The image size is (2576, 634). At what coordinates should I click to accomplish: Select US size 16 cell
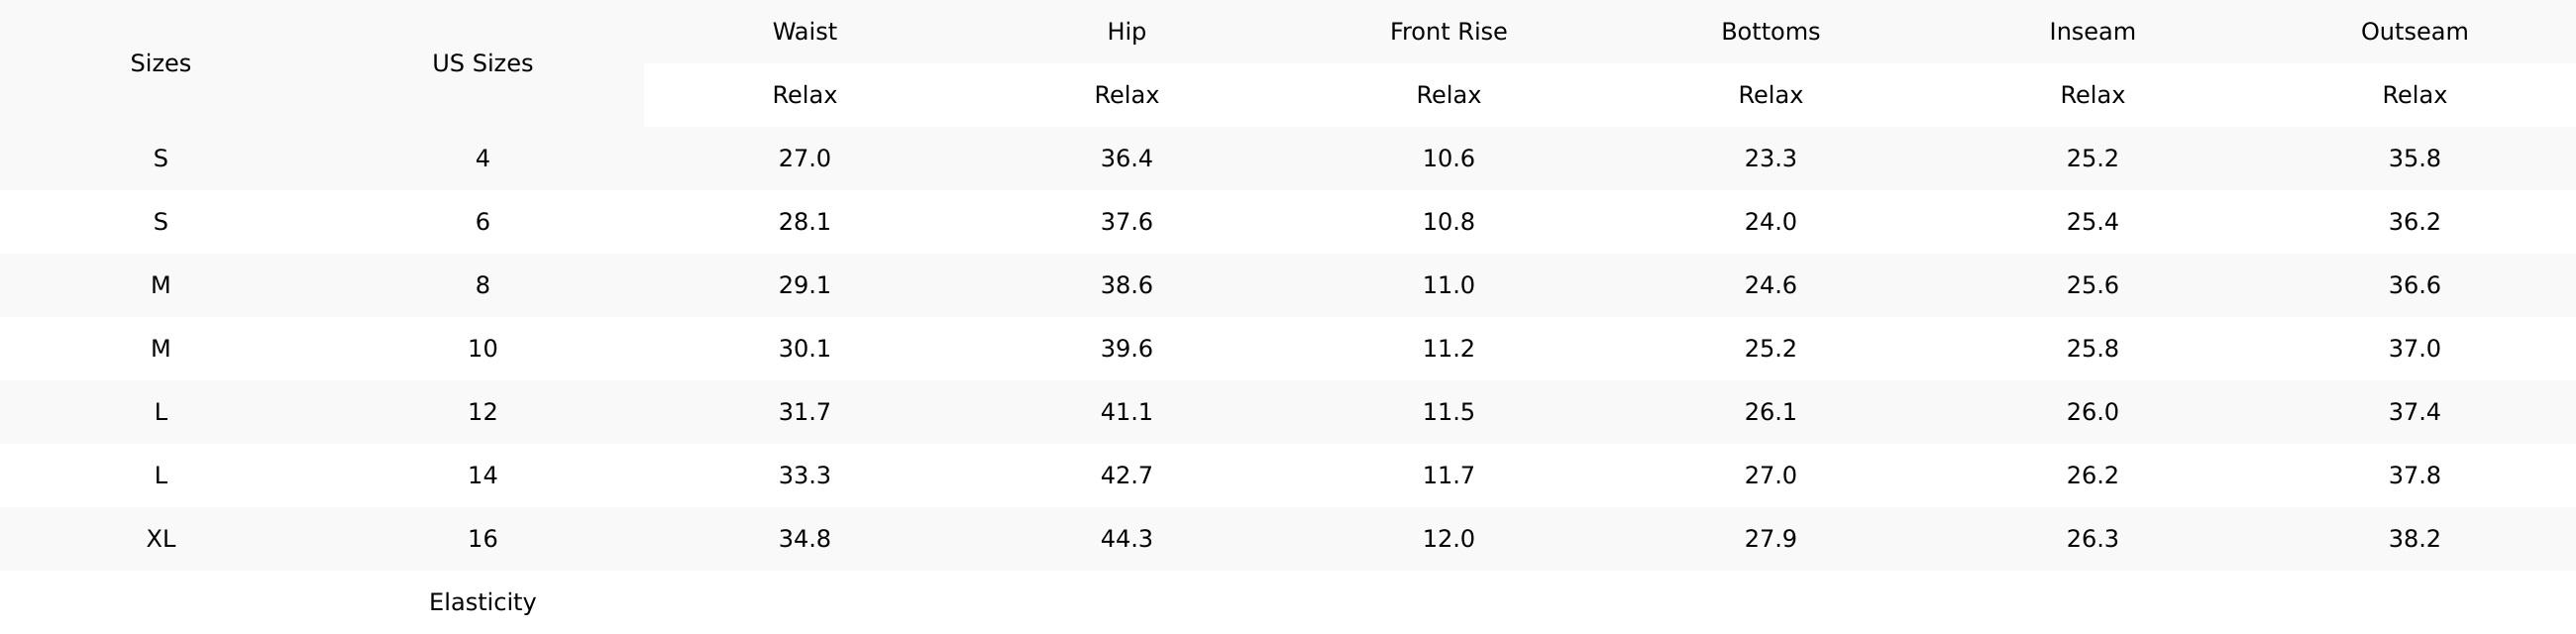[482, 539]
